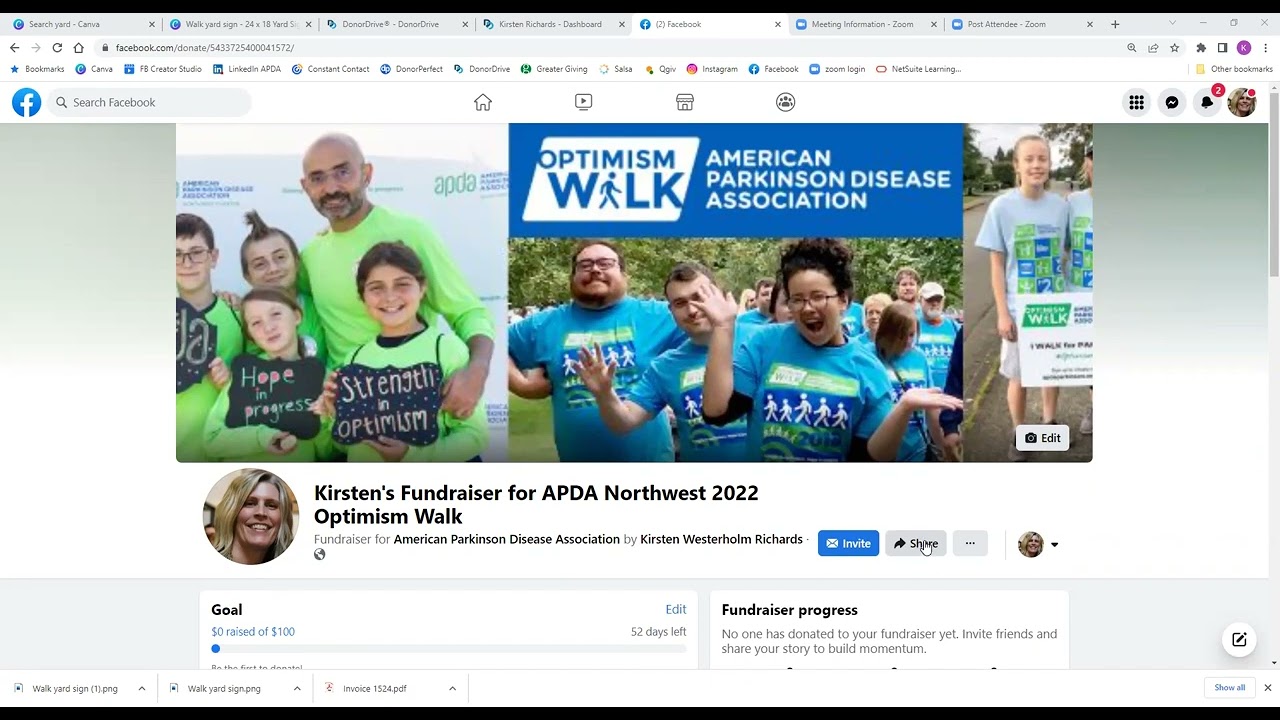This screenshot has height=720, width=1280.
Task: Switch to the Walk yard sign Canva tab
Action: pos(242,24)
